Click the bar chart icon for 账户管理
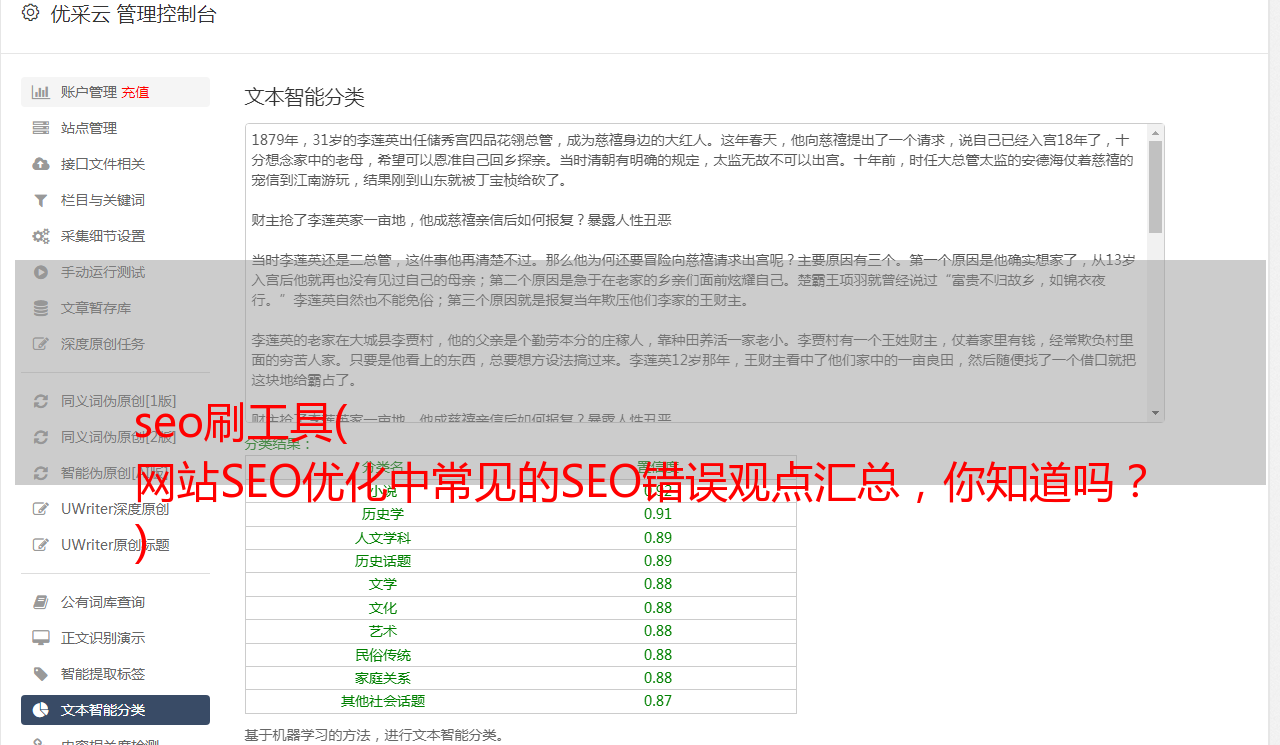Image resolution: width=1280 pixels, height=745 pixels. point(41,92)
